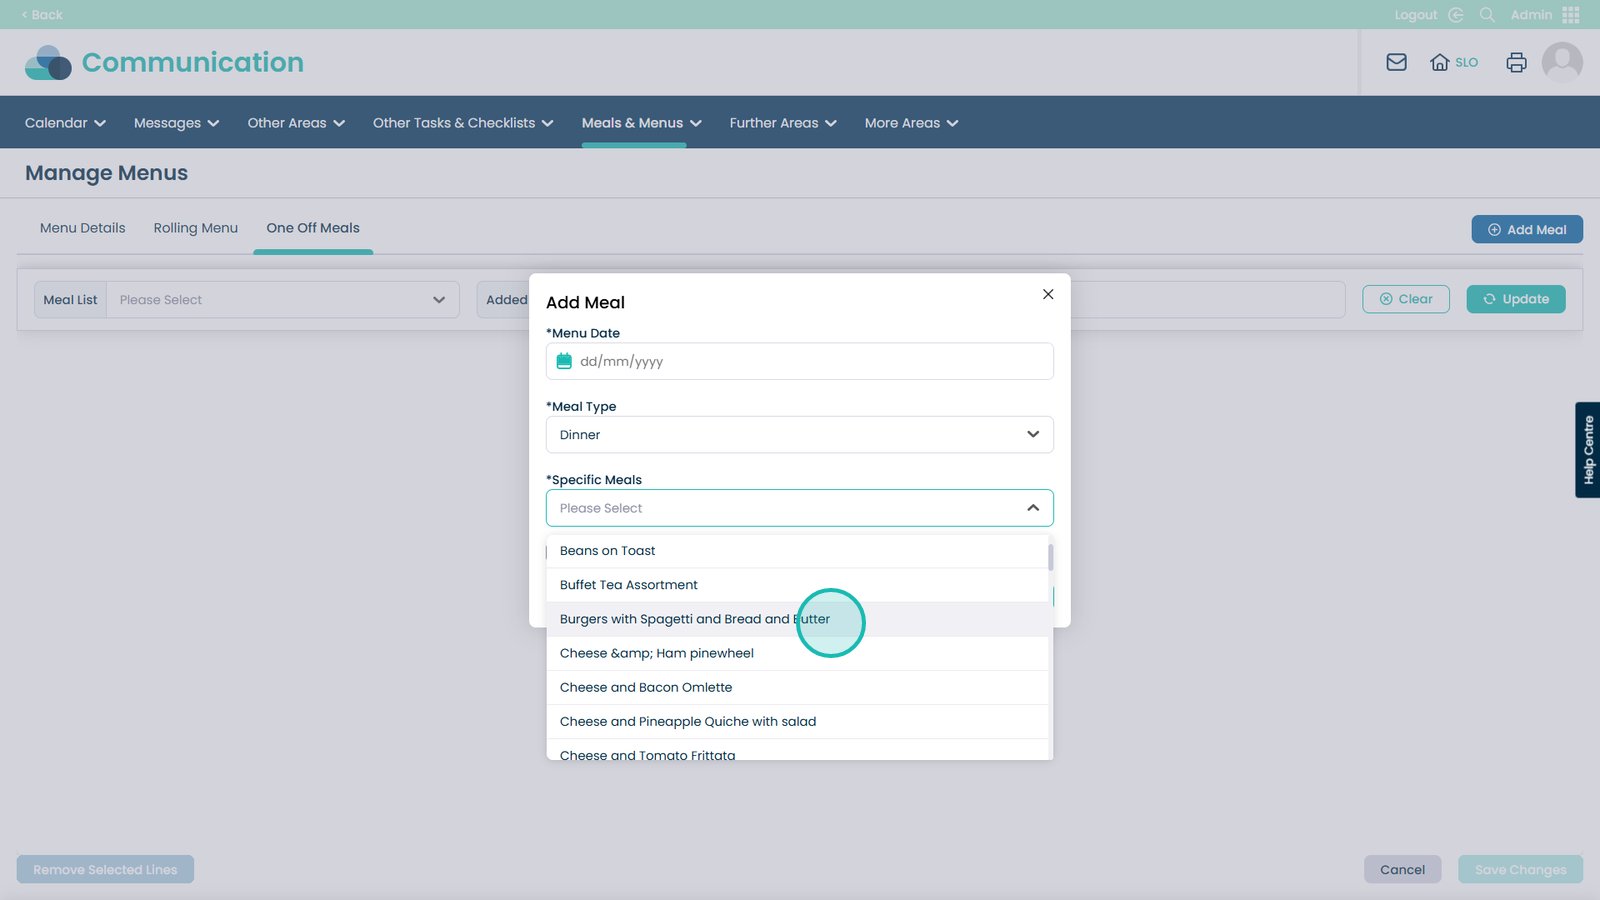Click the printer icon
This screenshot has width=1600, height=900.
point(1516,62)
